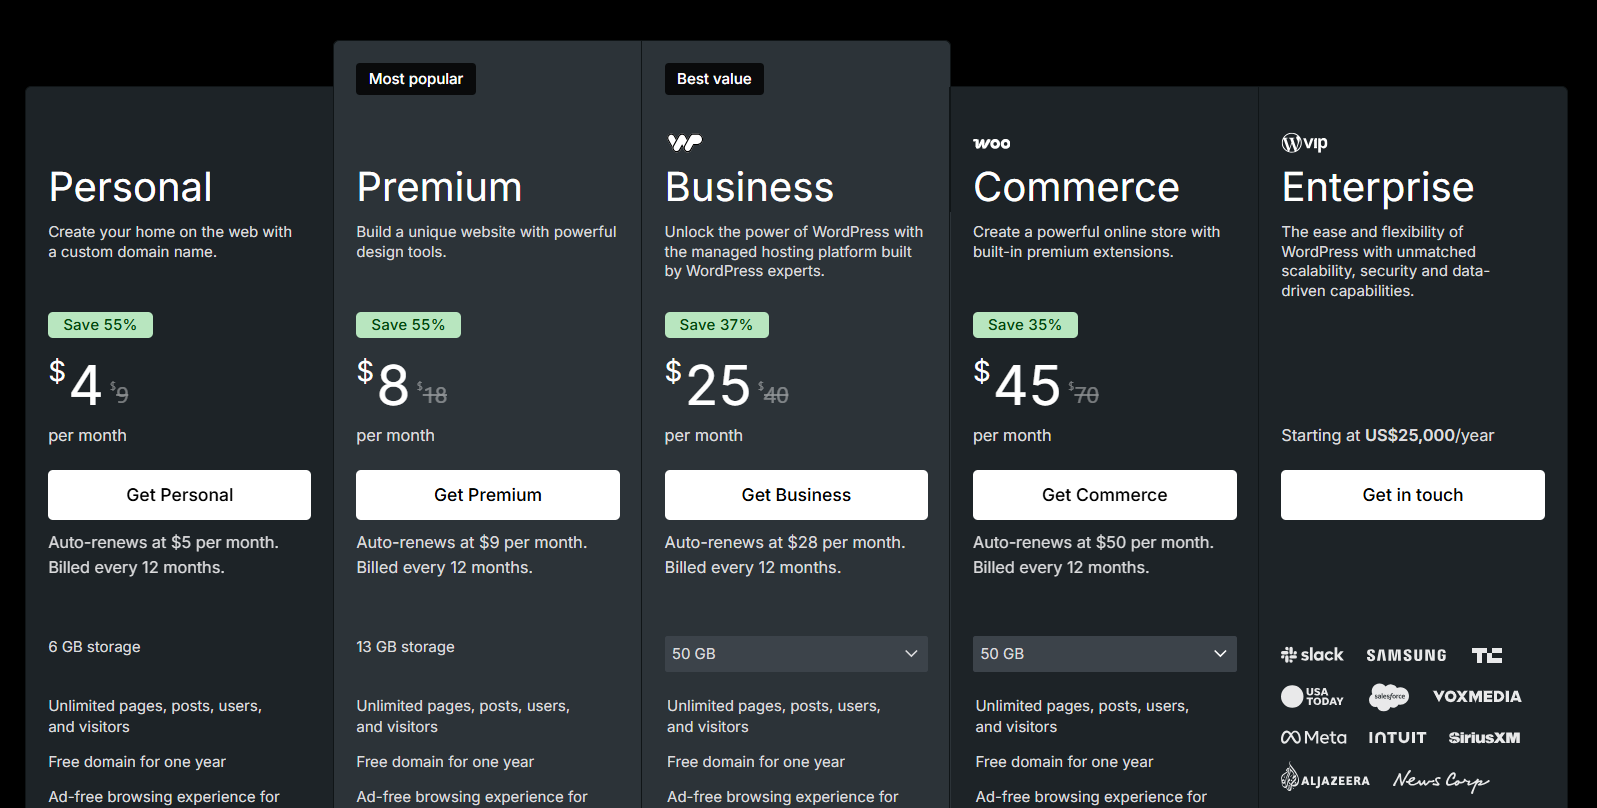Click the struck-through $9 Personal price
Image resolution: width=1597 pixels, height=808 pixels.
(119, 394)
